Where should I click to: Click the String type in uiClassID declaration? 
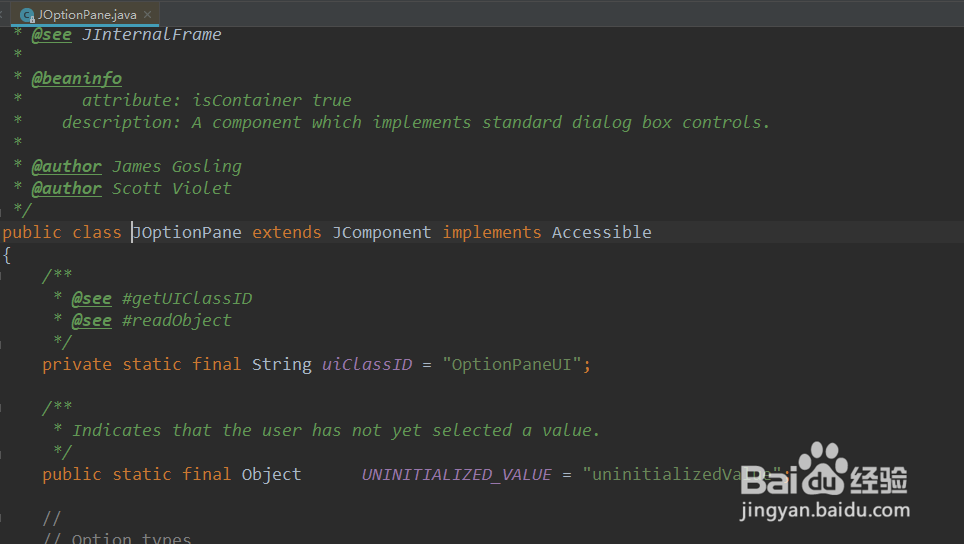pyautogui.click(x=281, y=364)
